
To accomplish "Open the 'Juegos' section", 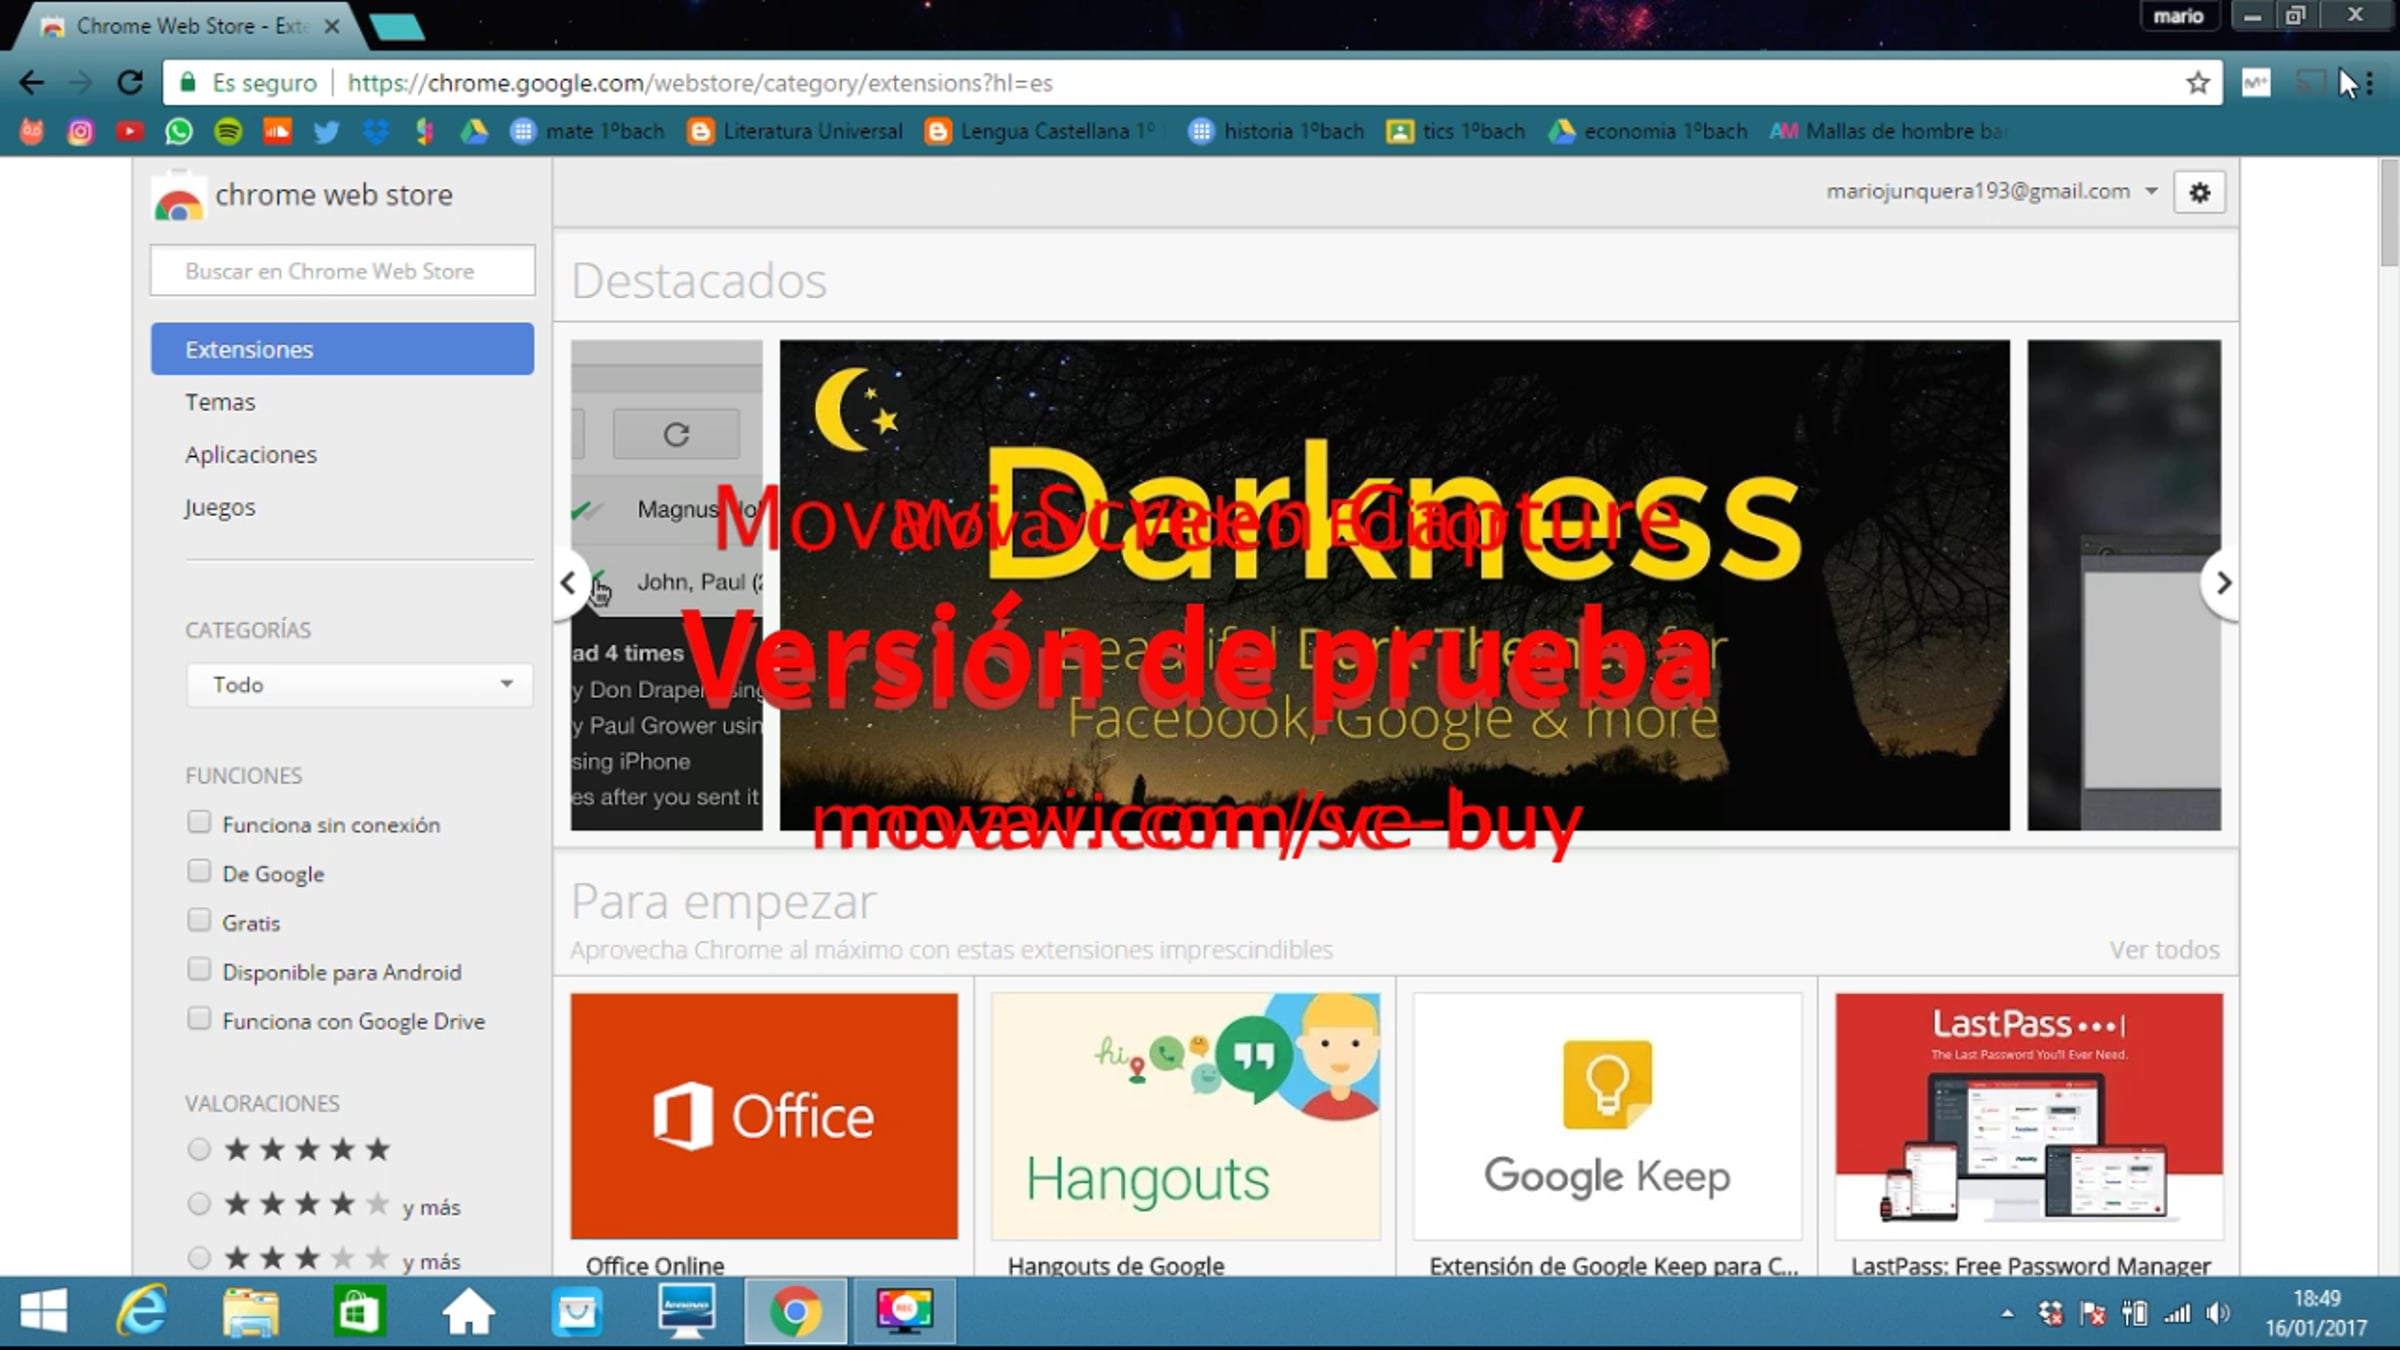I will click(x=220, y=508).
